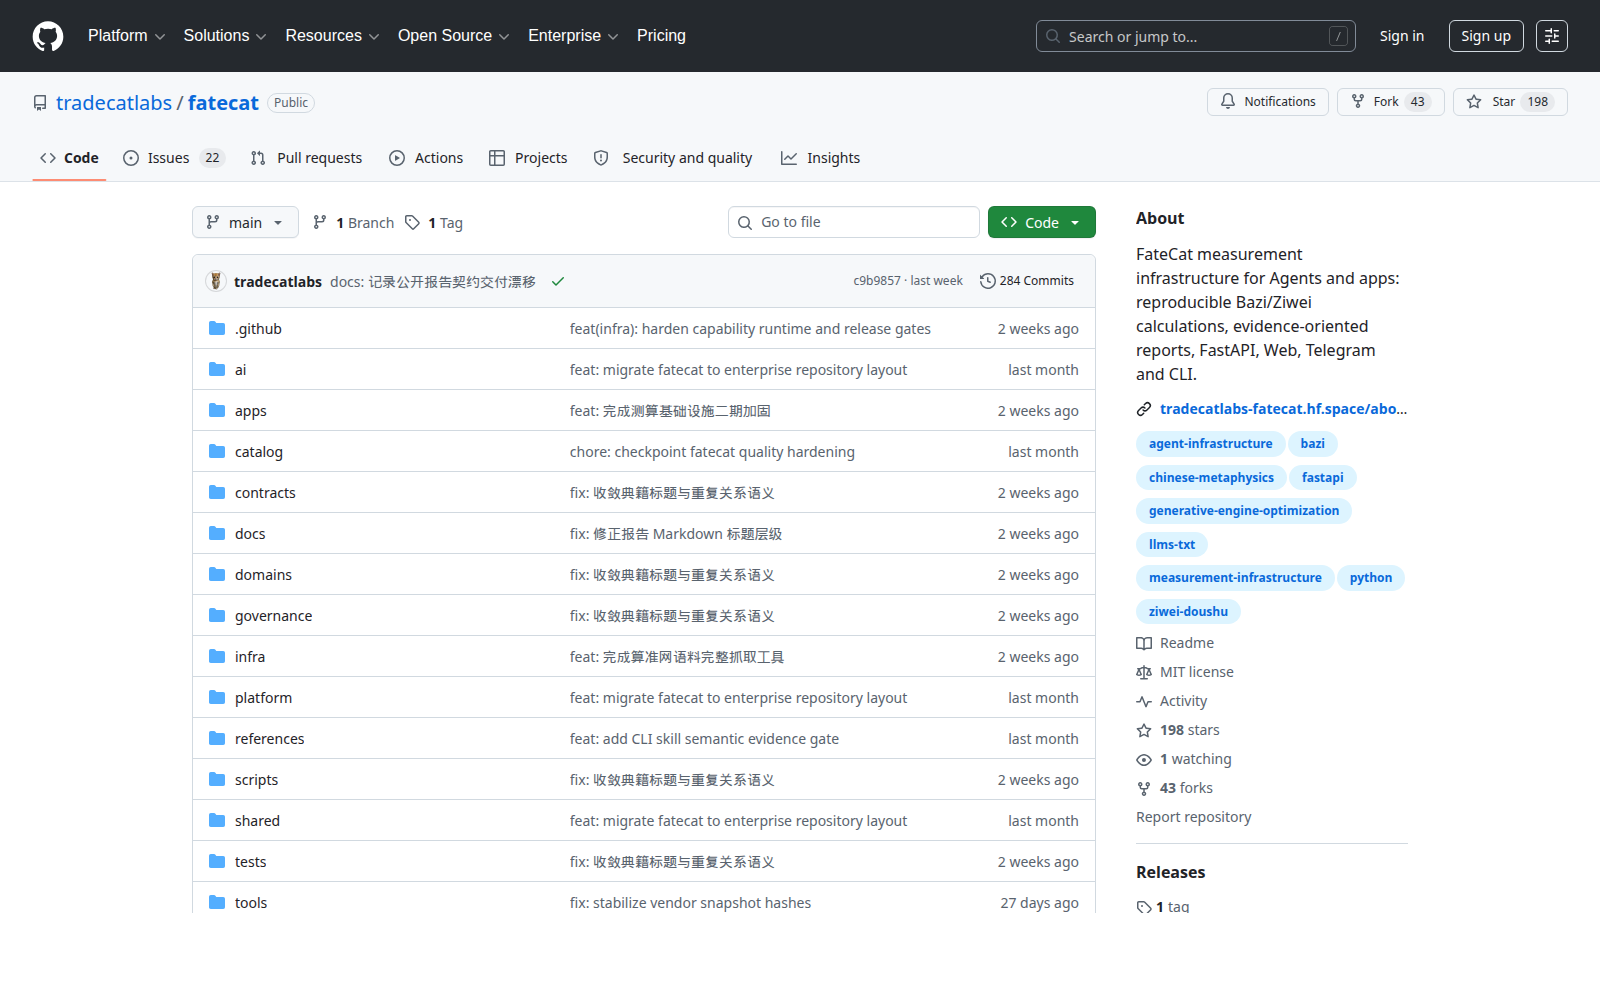This screenshot has width=1600, height=1000.
Task: Fork the fatecat repository
Action: (x=1390, y=102)
